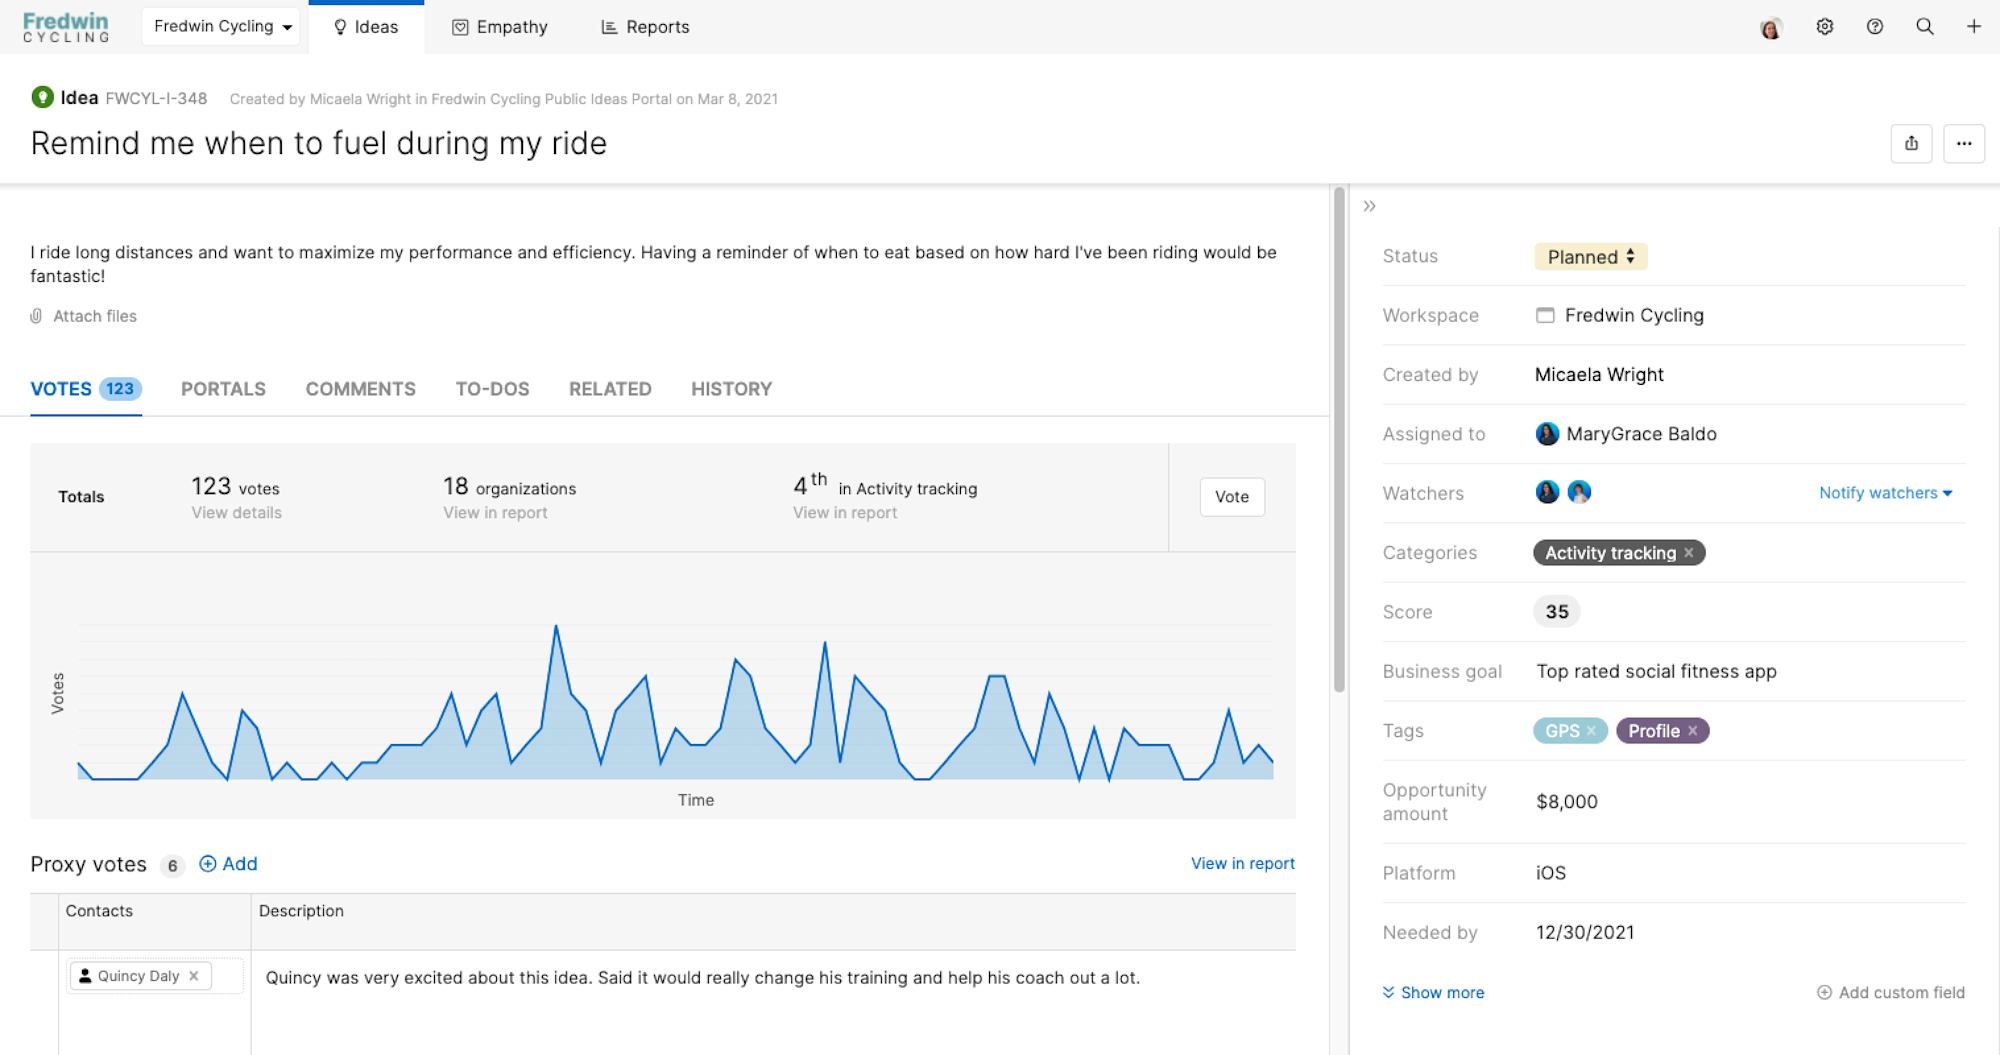
Task: Remove the GPS tag
Action: tap(1592, 731)
